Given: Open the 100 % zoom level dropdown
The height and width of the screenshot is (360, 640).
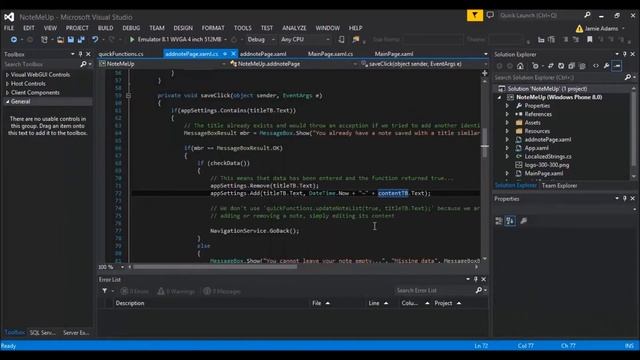Looking at the screenshot, I should tap(122, 267).
